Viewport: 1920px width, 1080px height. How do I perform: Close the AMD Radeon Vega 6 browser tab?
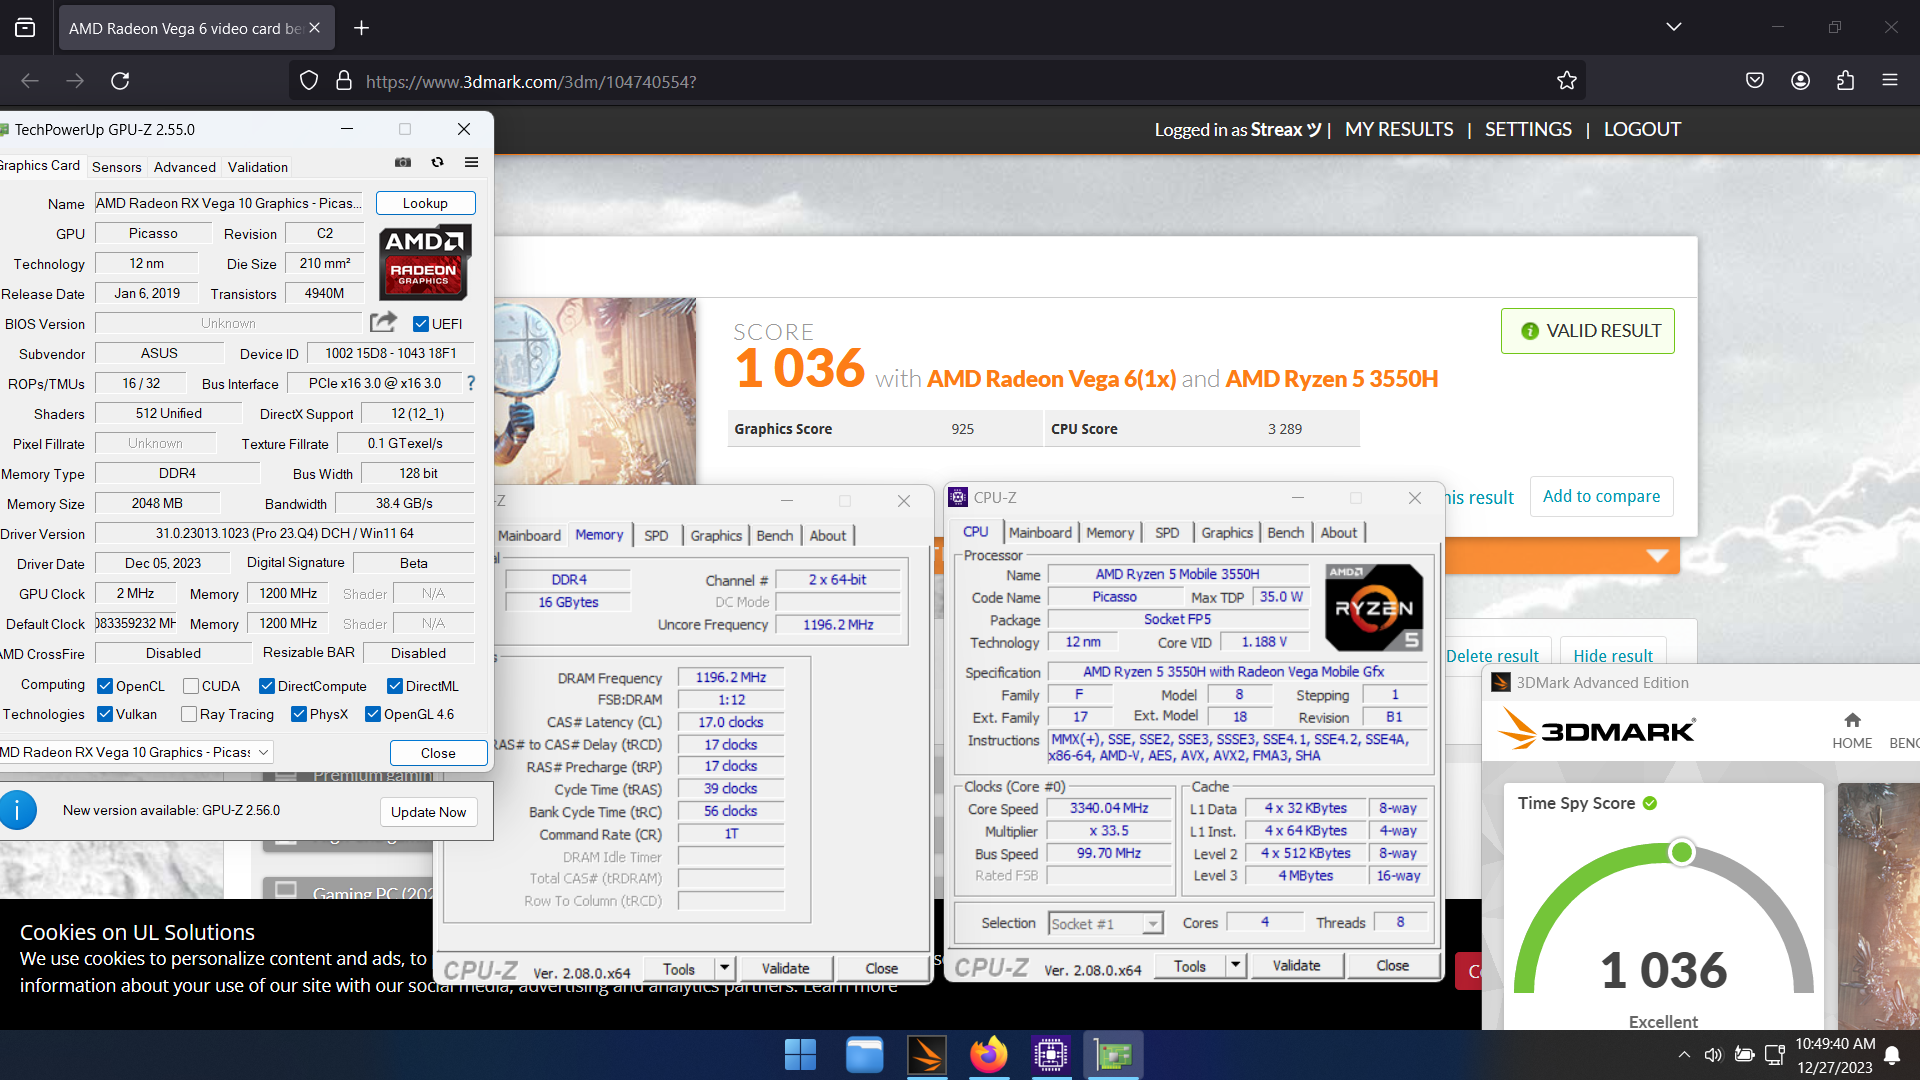coord(314,28)
